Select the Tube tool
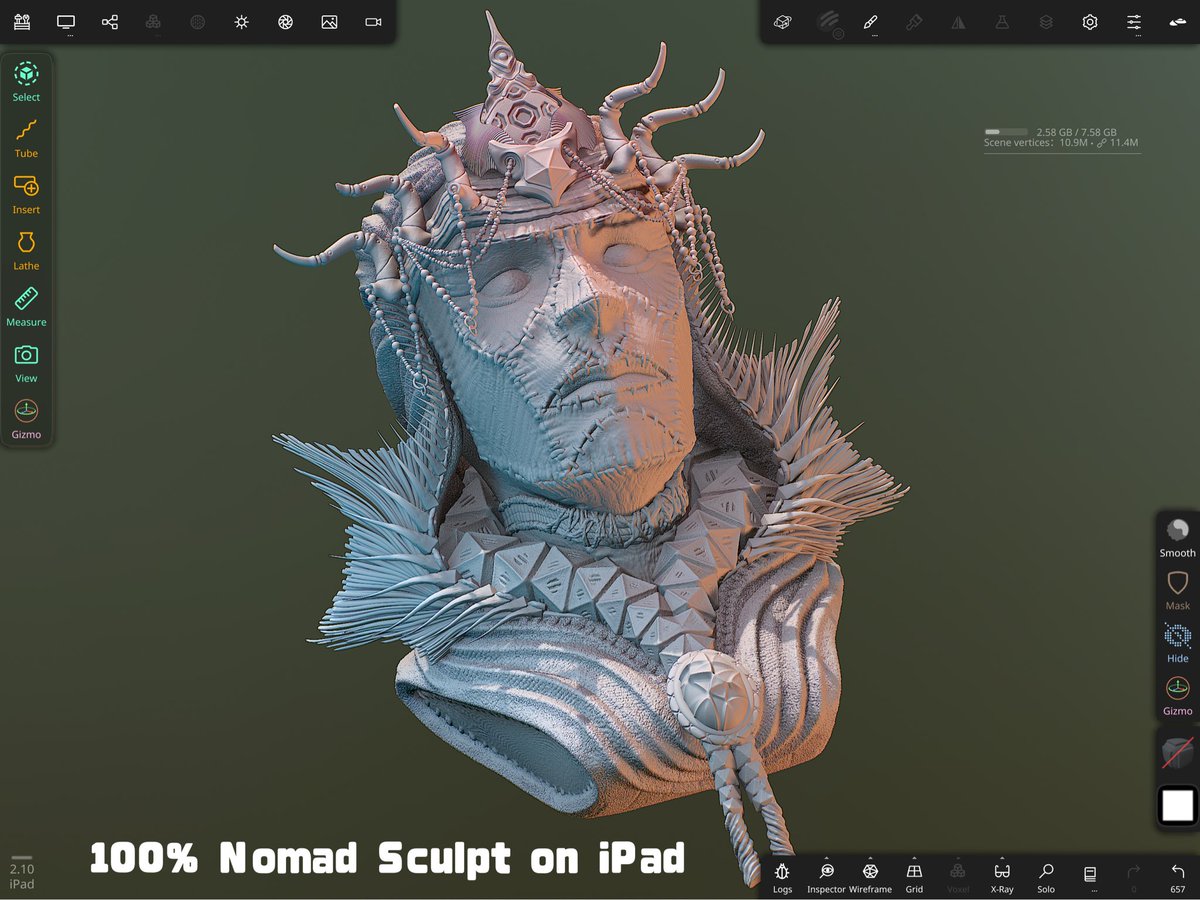This screenshot has height=900, width=1200. tap(26, 138)
